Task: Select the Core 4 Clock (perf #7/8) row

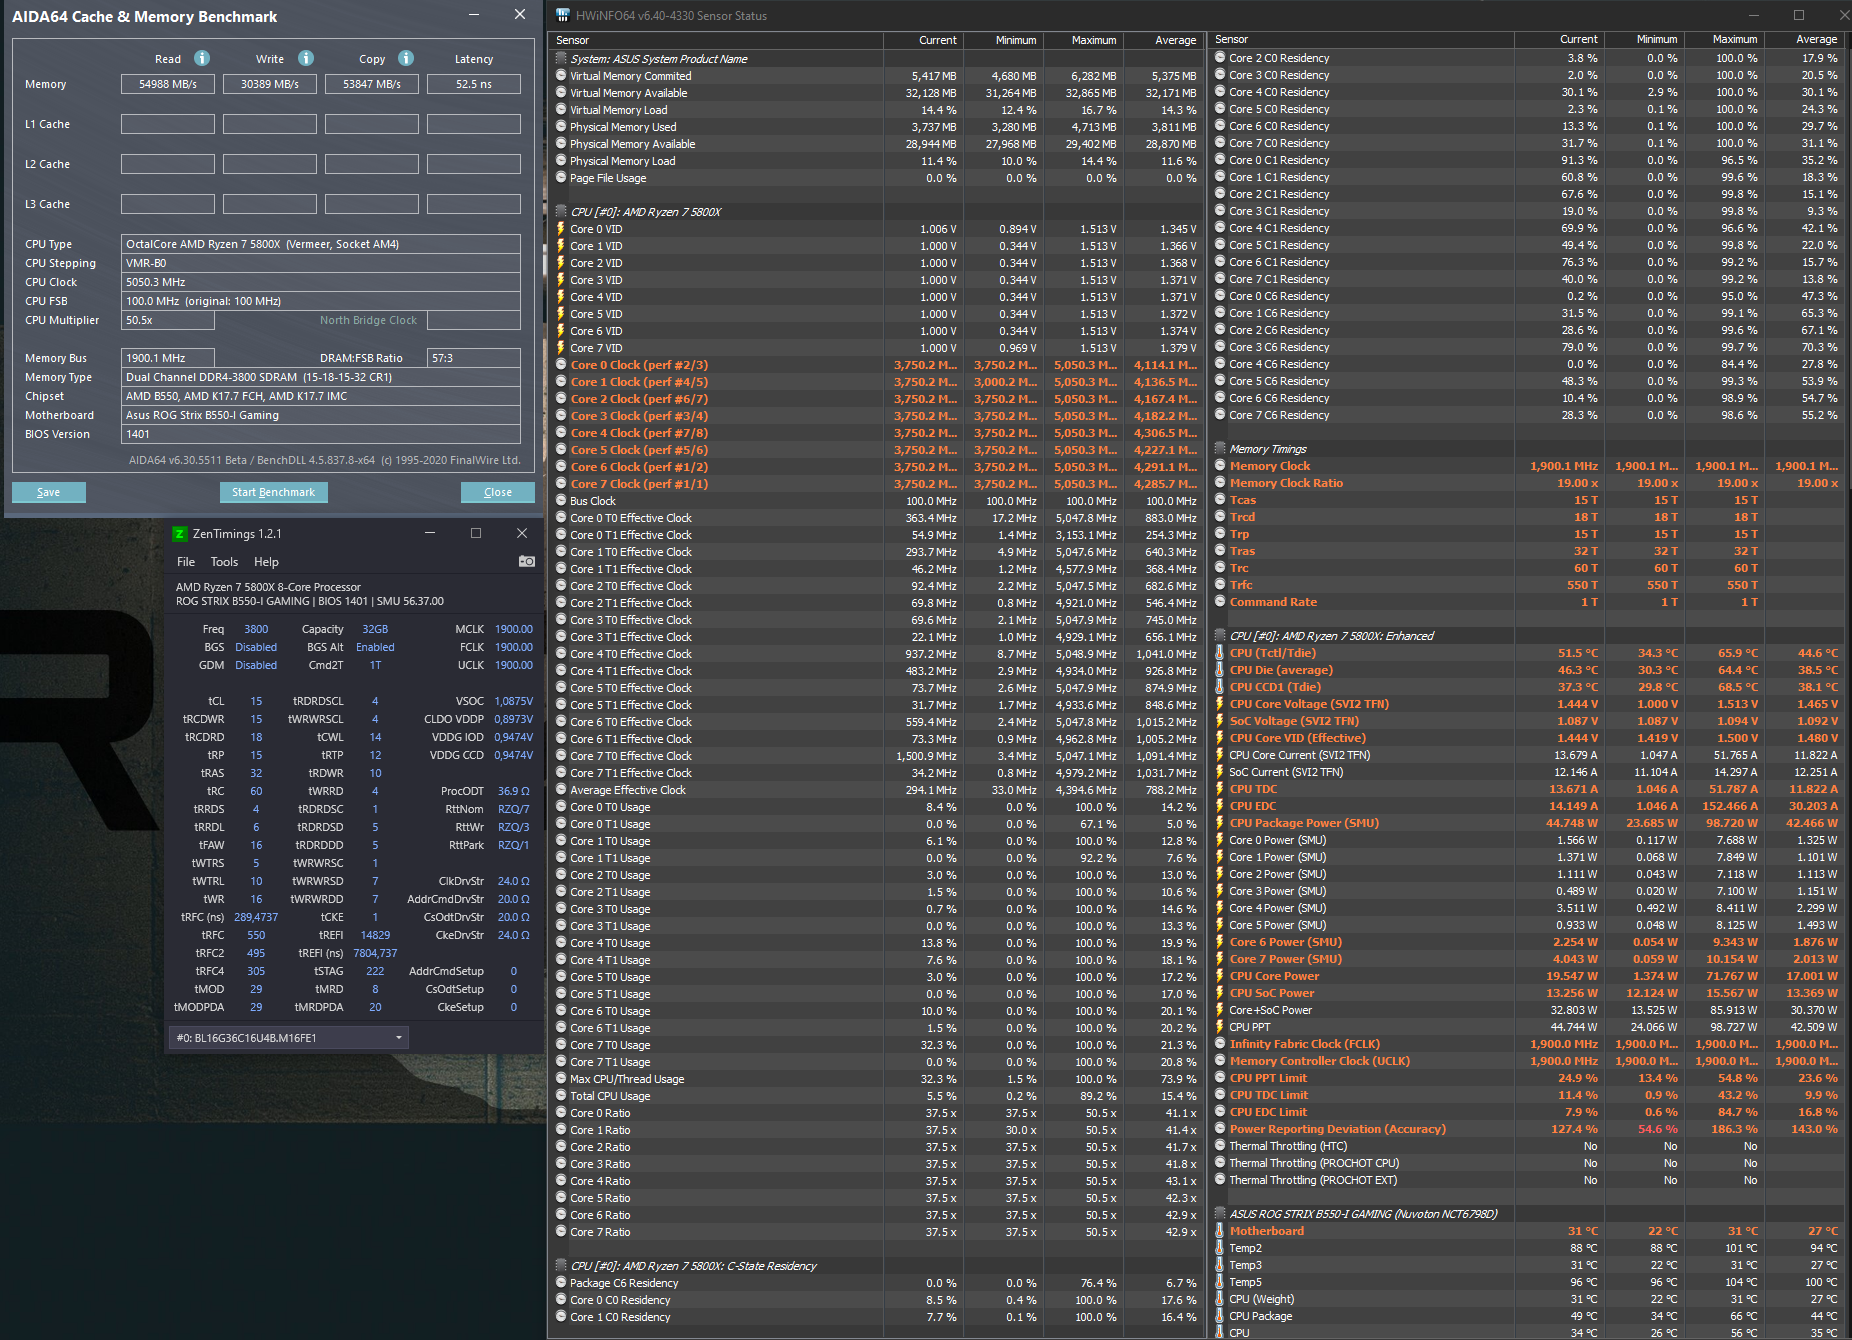Action: click(x=876, y=433)
